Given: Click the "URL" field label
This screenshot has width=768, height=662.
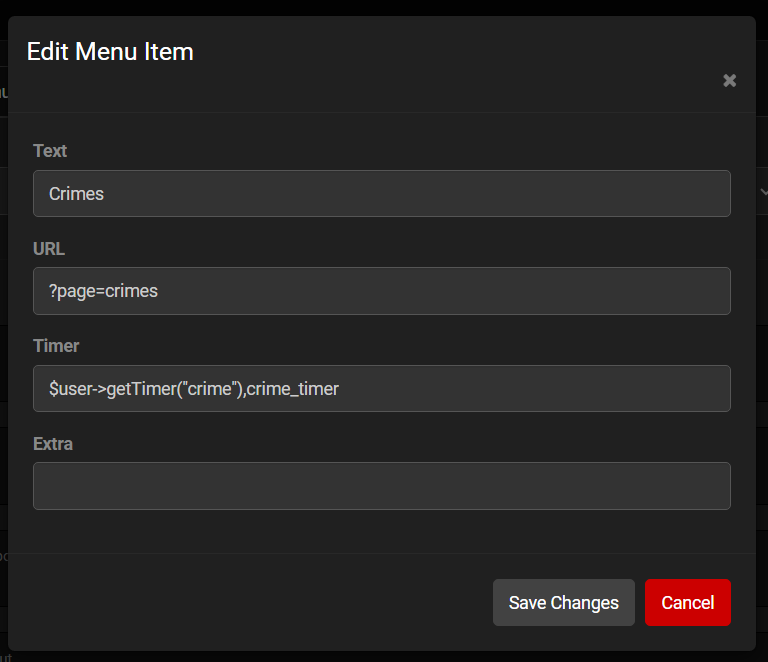Looking at the screenshot, I should click(x=49, y=248).
